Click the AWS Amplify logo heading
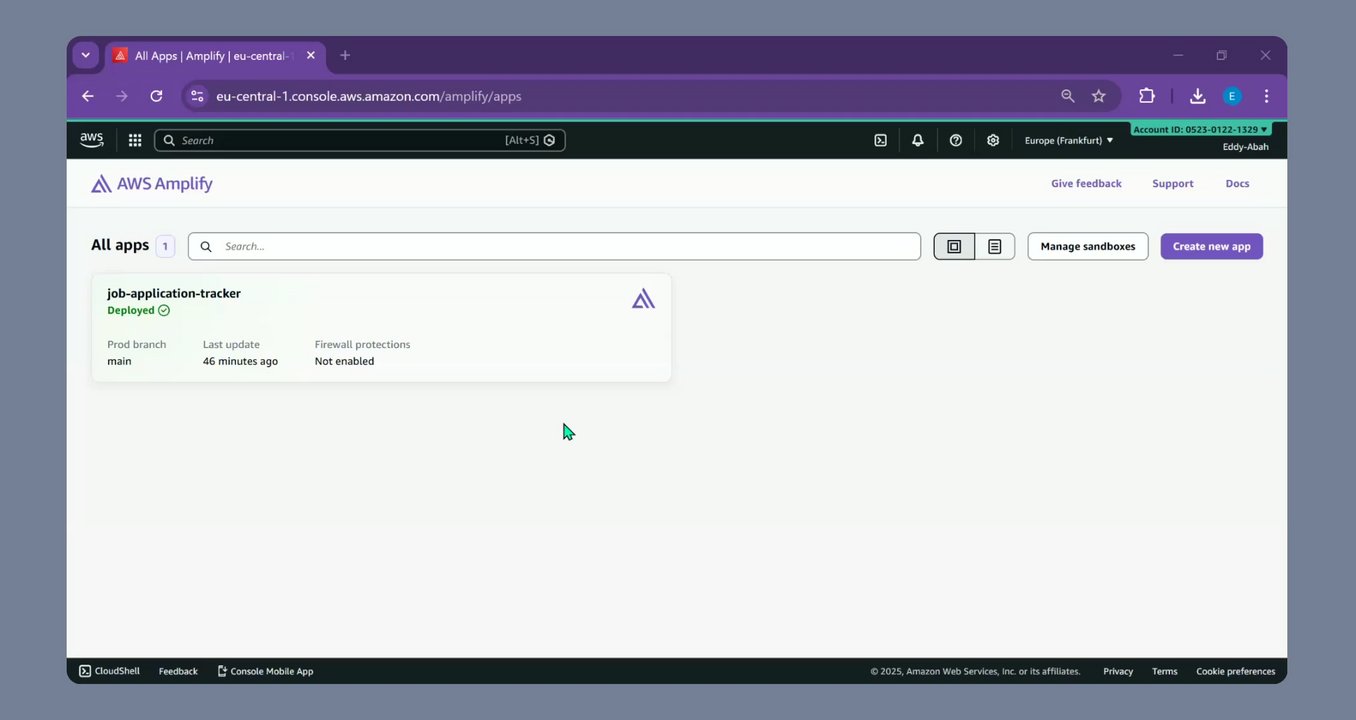The height and width of the screenshot is (720, 1356). pyautogui.click(x=152, y=184)
